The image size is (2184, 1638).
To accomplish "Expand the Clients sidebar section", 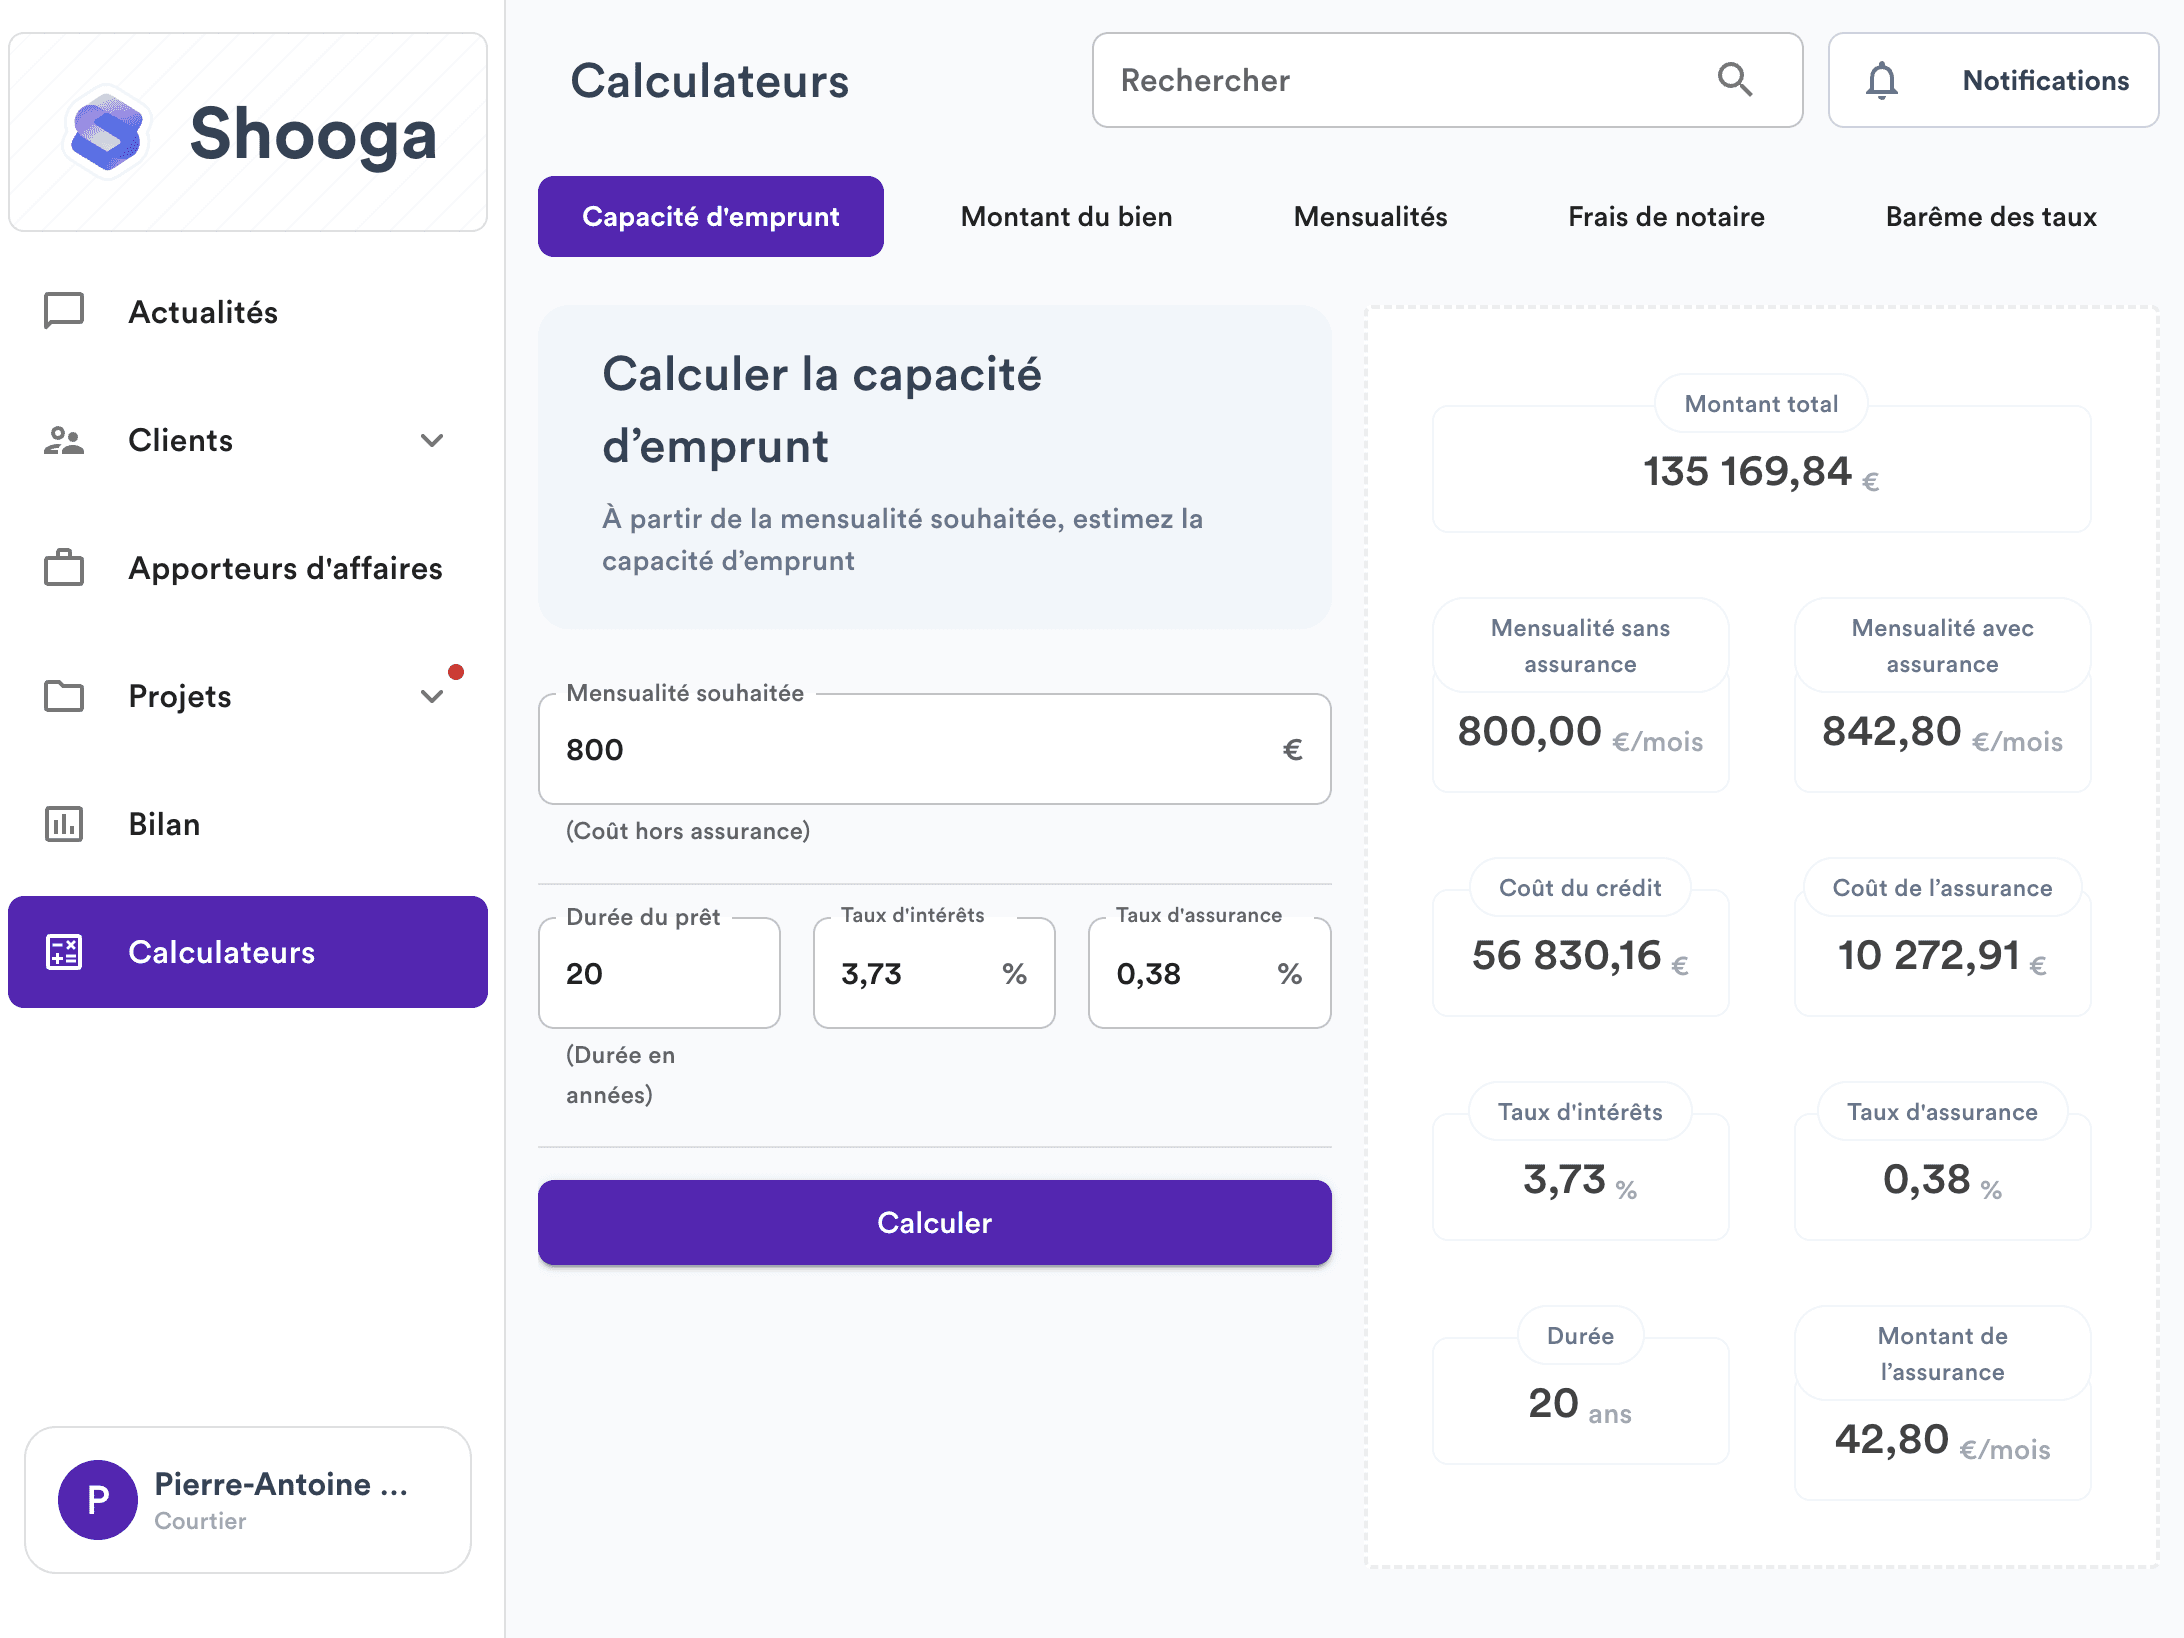I will 433,440.
